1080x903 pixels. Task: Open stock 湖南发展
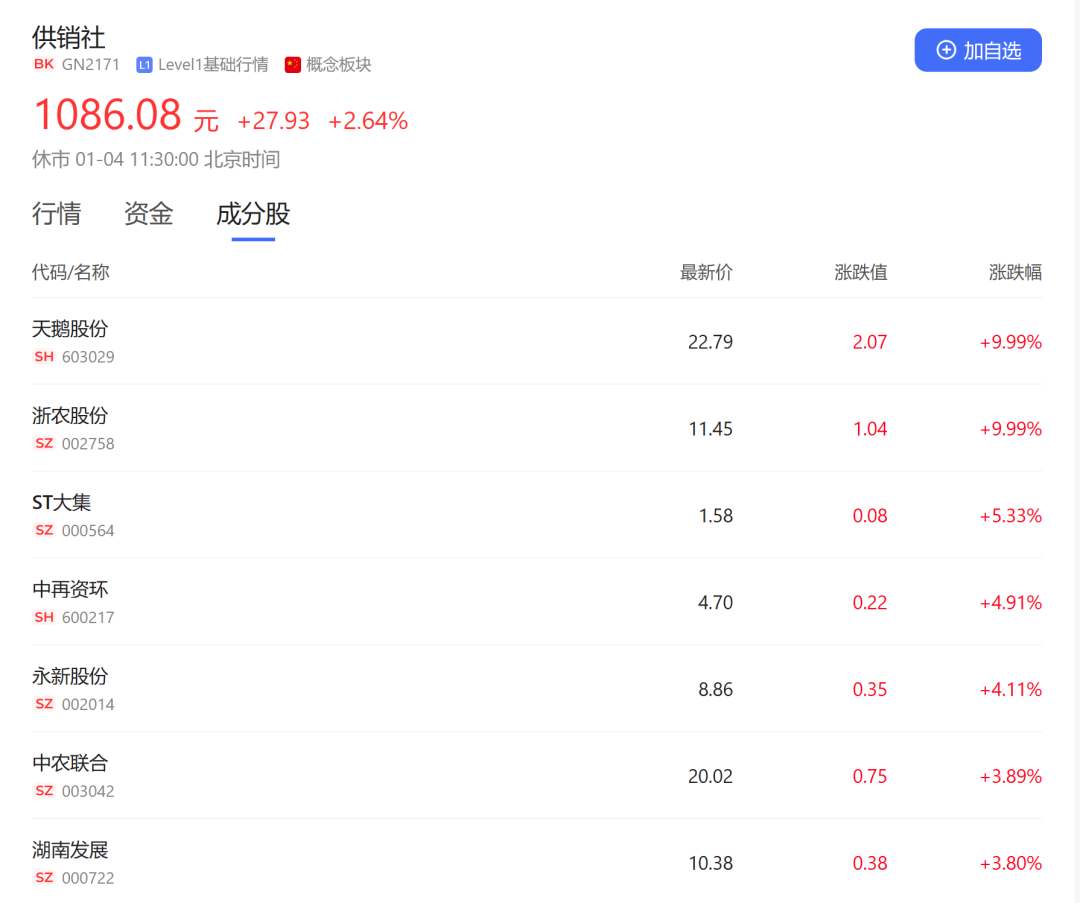tap(70, 850)
